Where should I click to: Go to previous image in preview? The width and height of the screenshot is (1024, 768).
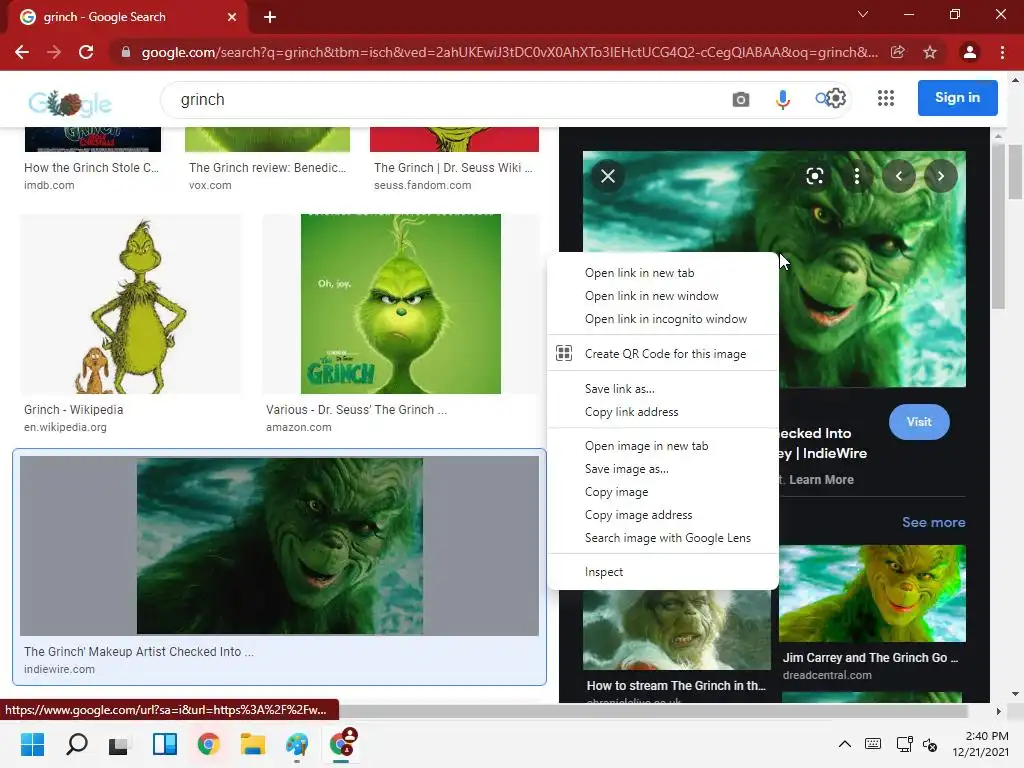click(899, 176)
